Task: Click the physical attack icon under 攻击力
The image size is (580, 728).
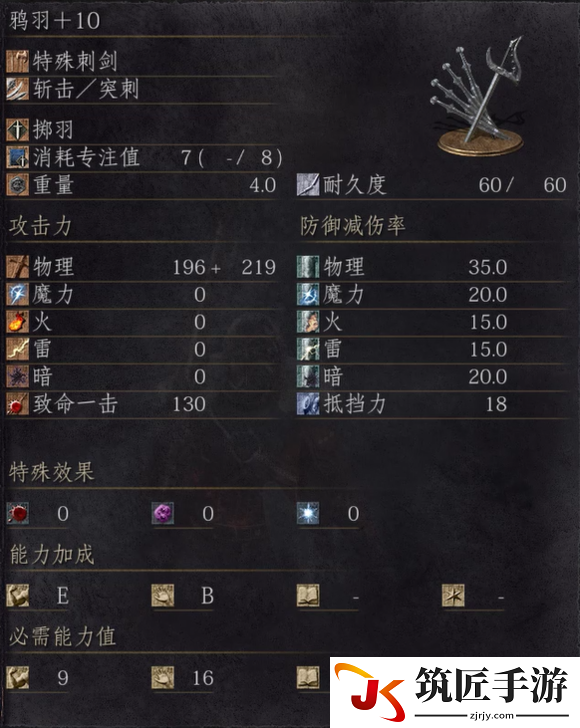Action: [x=18, y=266]
